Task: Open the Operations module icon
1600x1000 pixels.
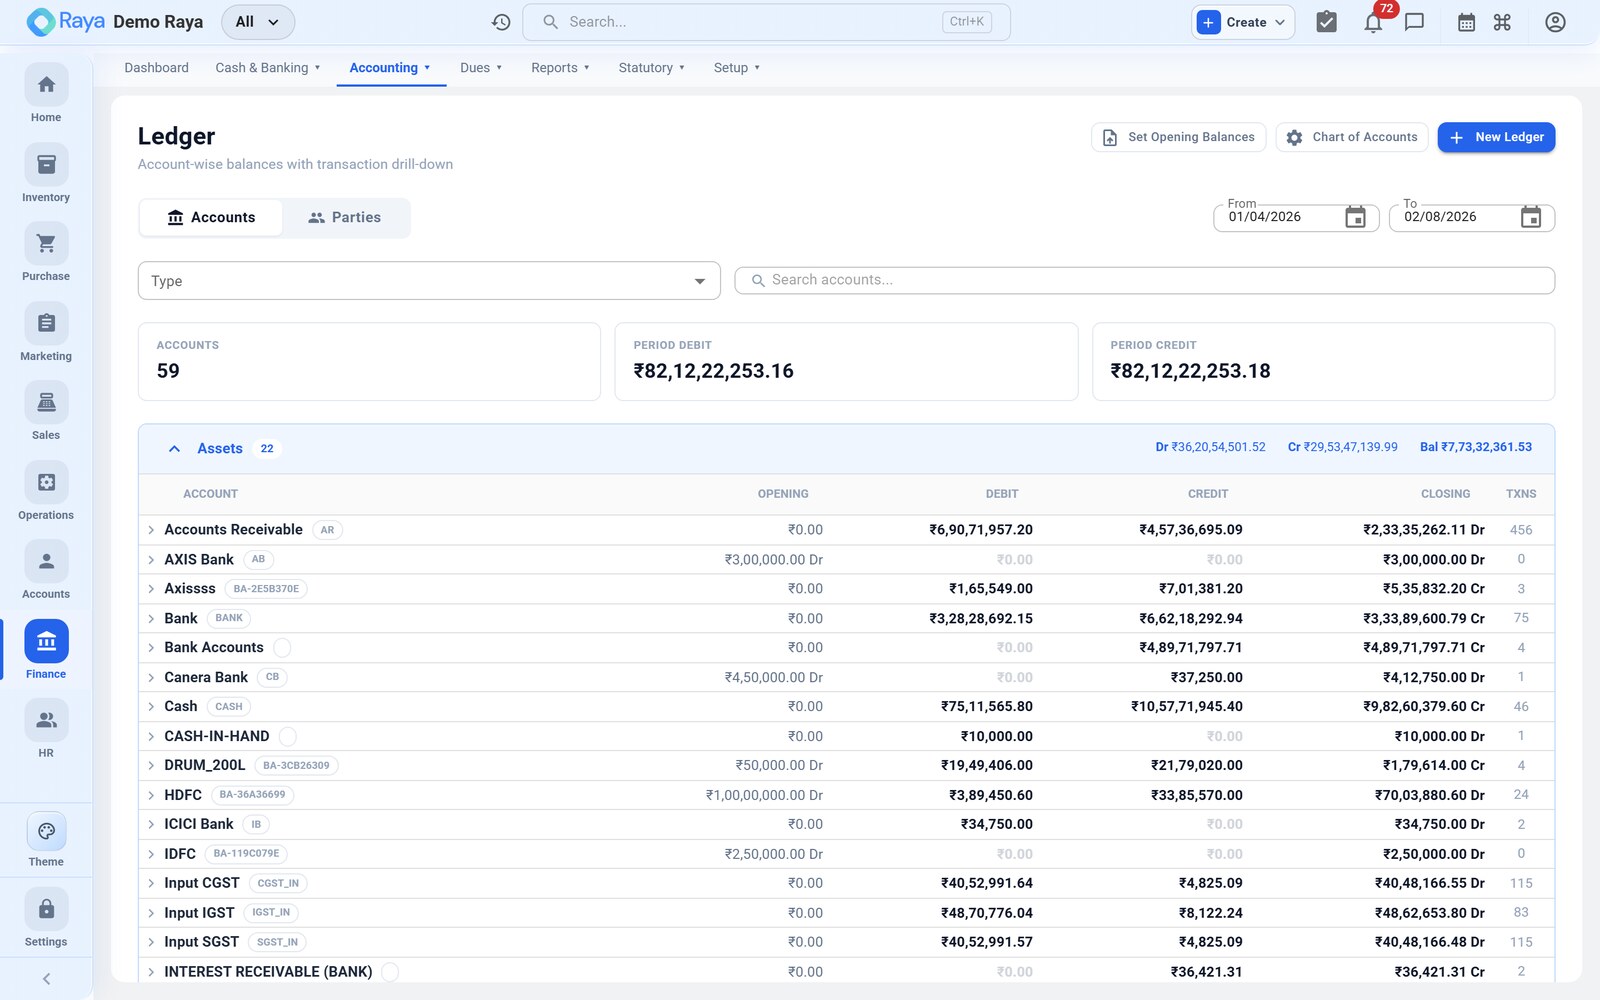Action: click(x=46, y=482)
